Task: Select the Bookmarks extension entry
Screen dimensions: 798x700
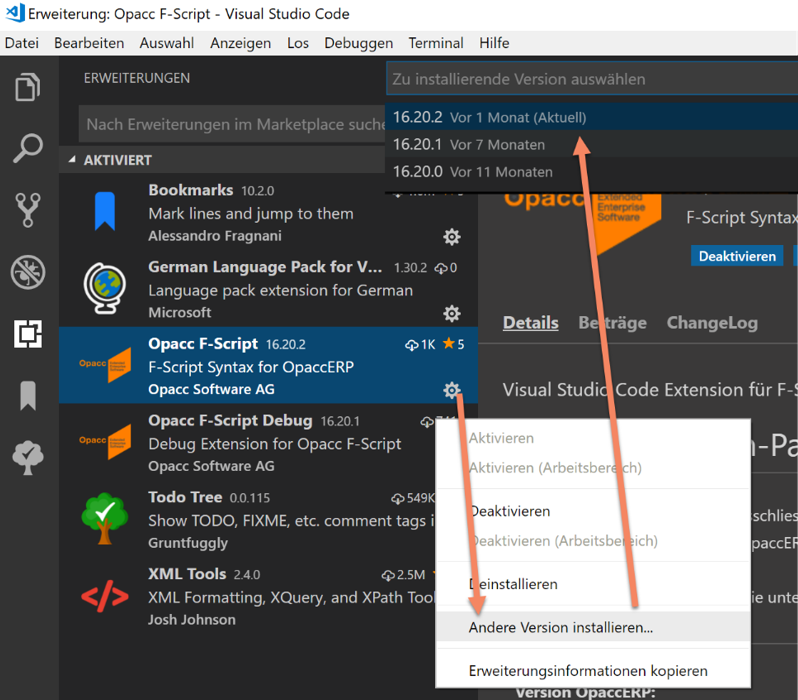Action: point(268,212)
